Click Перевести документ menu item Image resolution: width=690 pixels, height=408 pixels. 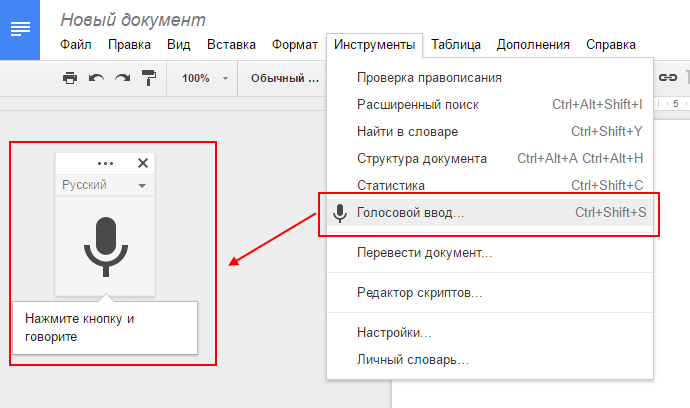click(424, 252)
